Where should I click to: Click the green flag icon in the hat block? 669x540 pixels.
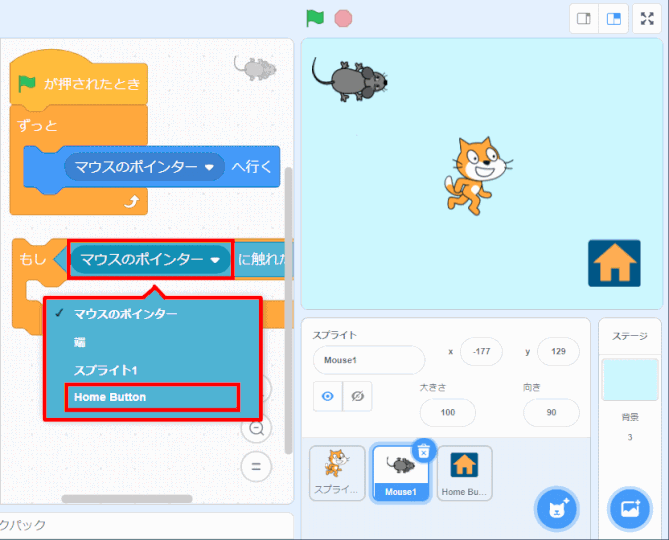pos(27,84)
